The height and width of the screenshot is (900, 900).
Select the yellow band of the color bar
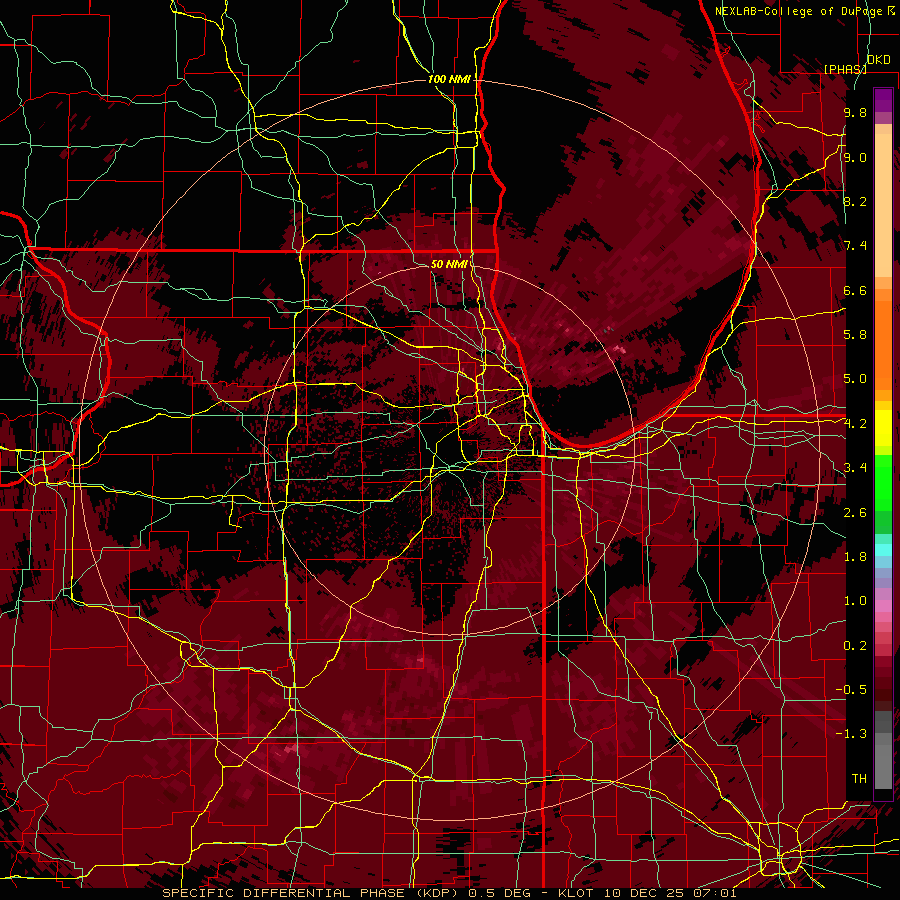[x=883, y=428]
